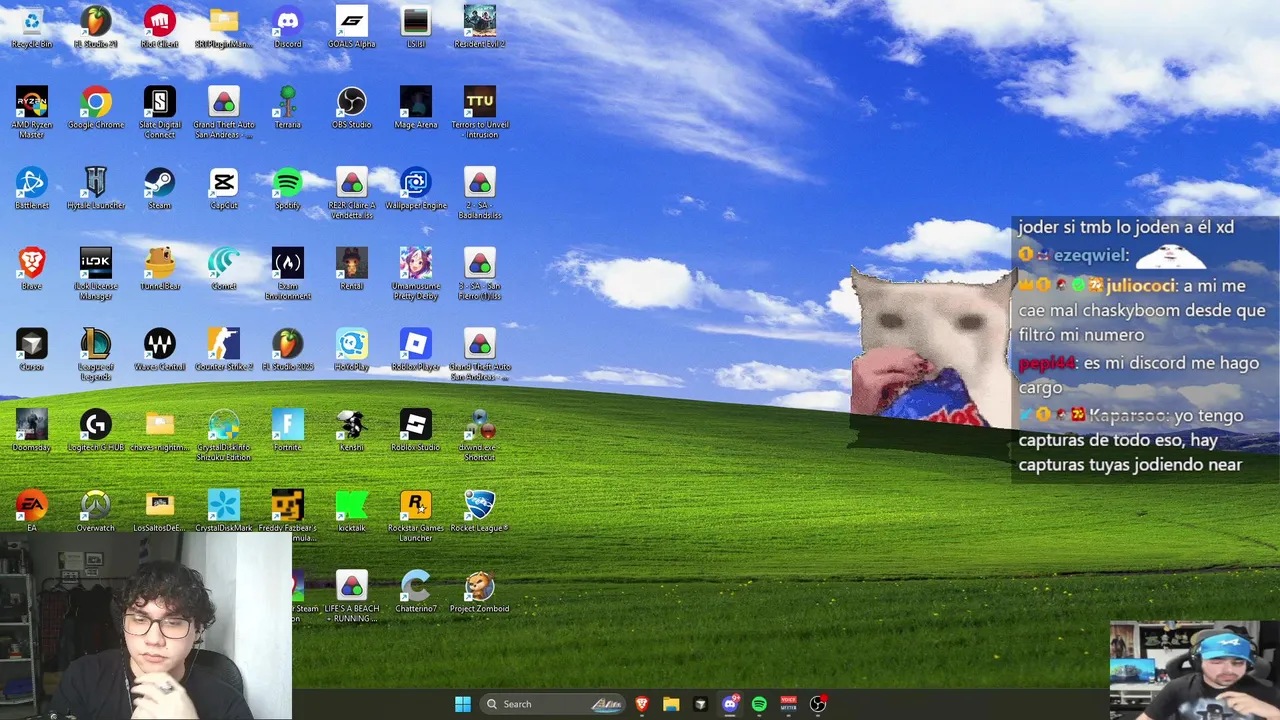Launch the Kenshi desktop shortcut
This screenshot has height=720, width=1280.
(x=352, y=430)
